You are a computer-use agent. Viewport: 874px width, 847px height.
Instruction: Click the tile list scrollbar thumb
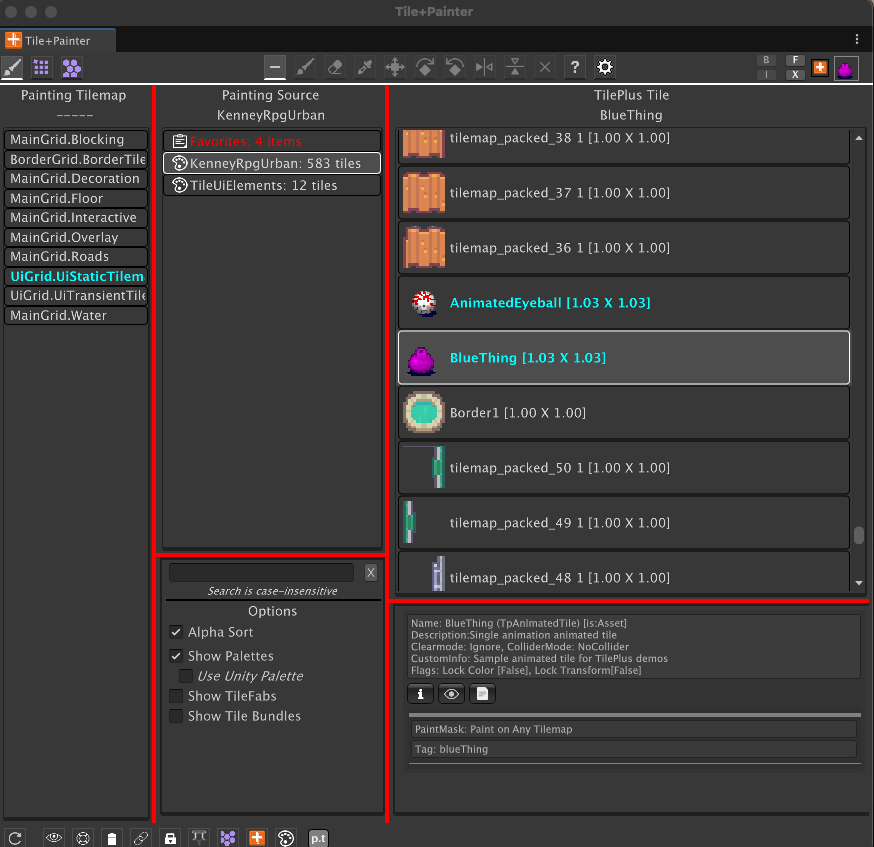859,536
